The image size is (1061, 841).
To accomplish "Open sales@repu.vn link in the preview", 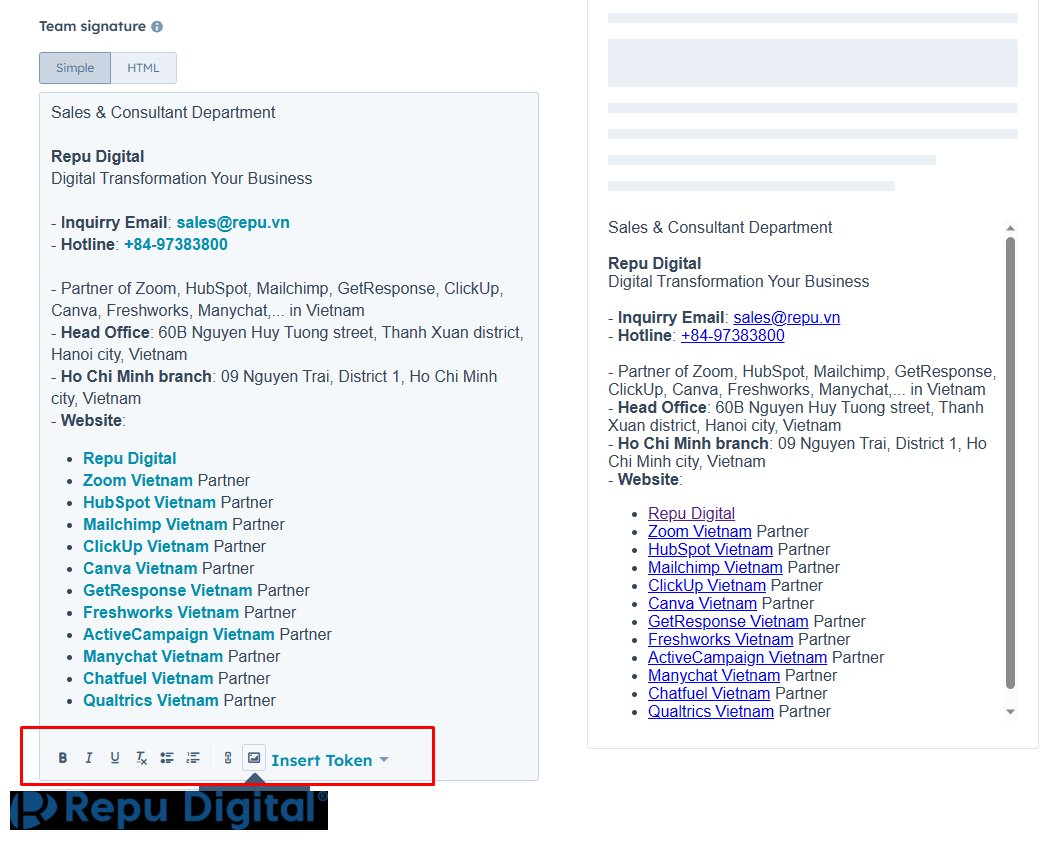I will [x=786, y=317].
